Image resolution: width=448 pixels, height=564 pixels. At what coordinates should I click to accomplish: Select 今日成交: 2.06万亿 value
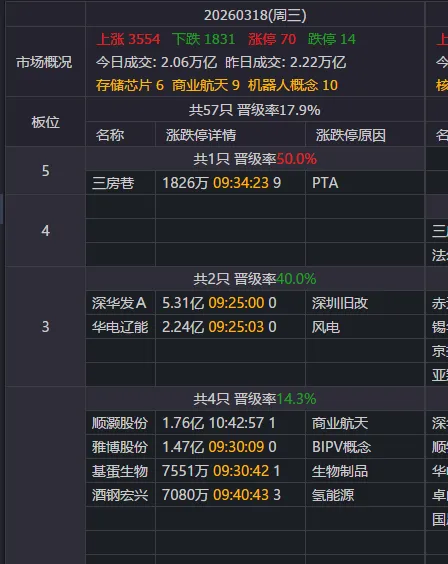156,62
